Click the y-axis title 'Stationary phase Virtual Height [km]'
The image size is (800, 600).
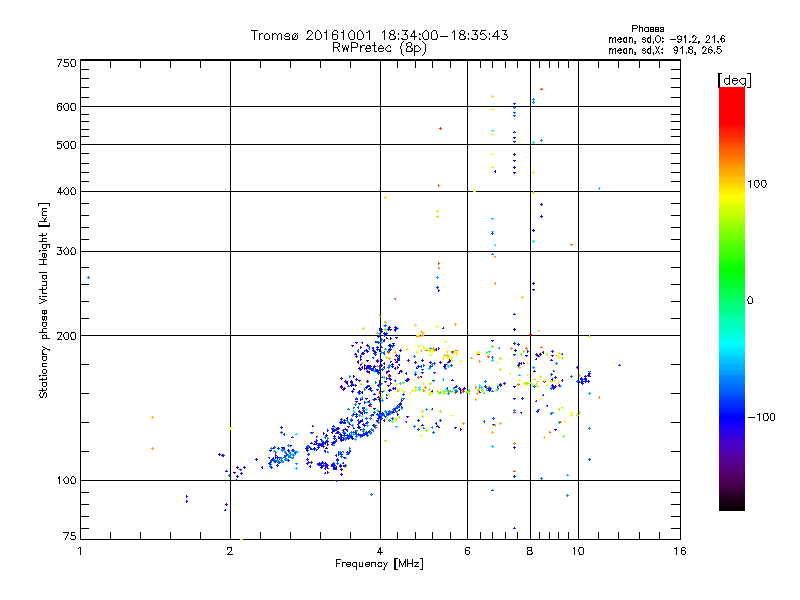click(x=43, y=300)
